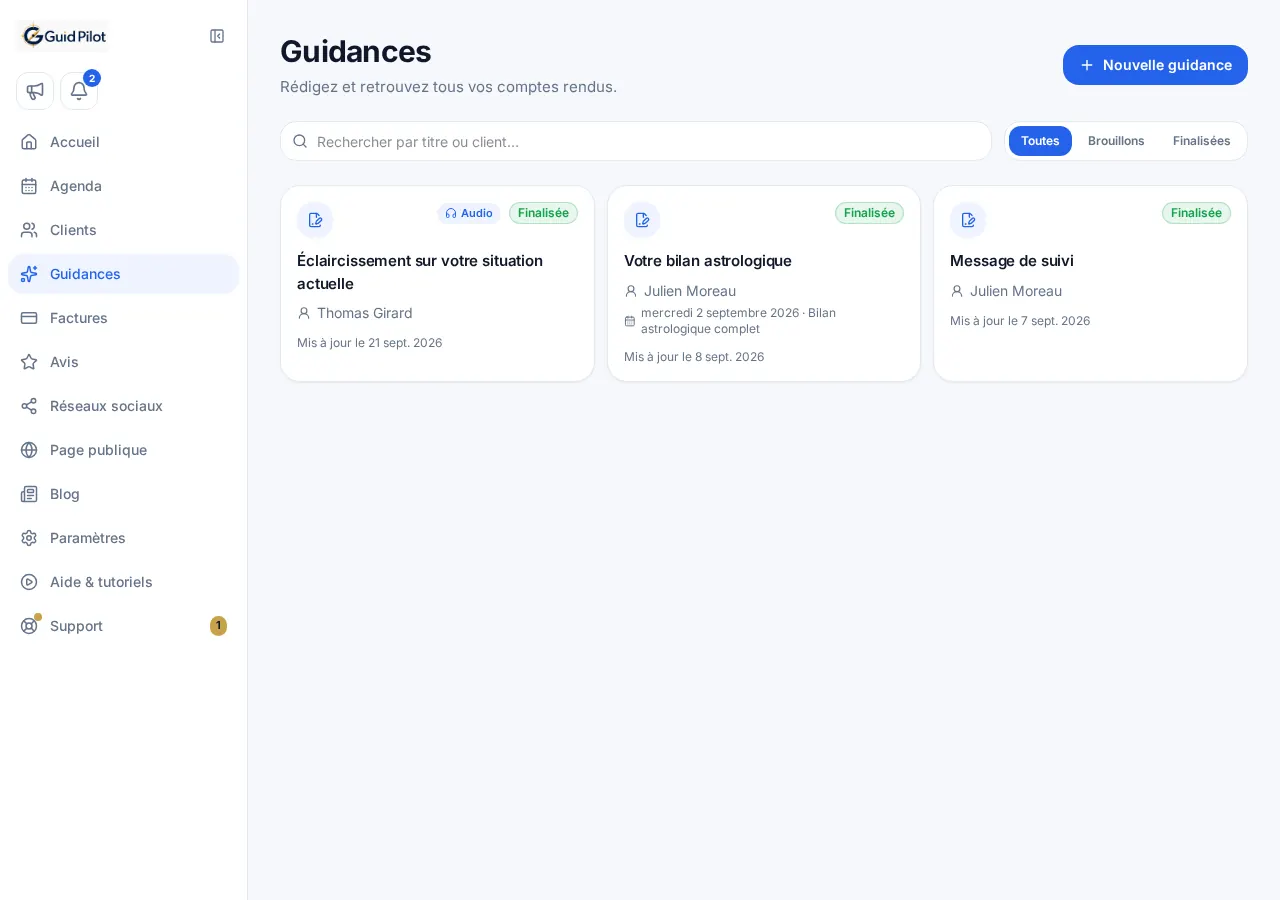Viewport: 1280px width, 900px height.
Task: Click the Support lifebuoy icon
Action: (x=29, y=626)
